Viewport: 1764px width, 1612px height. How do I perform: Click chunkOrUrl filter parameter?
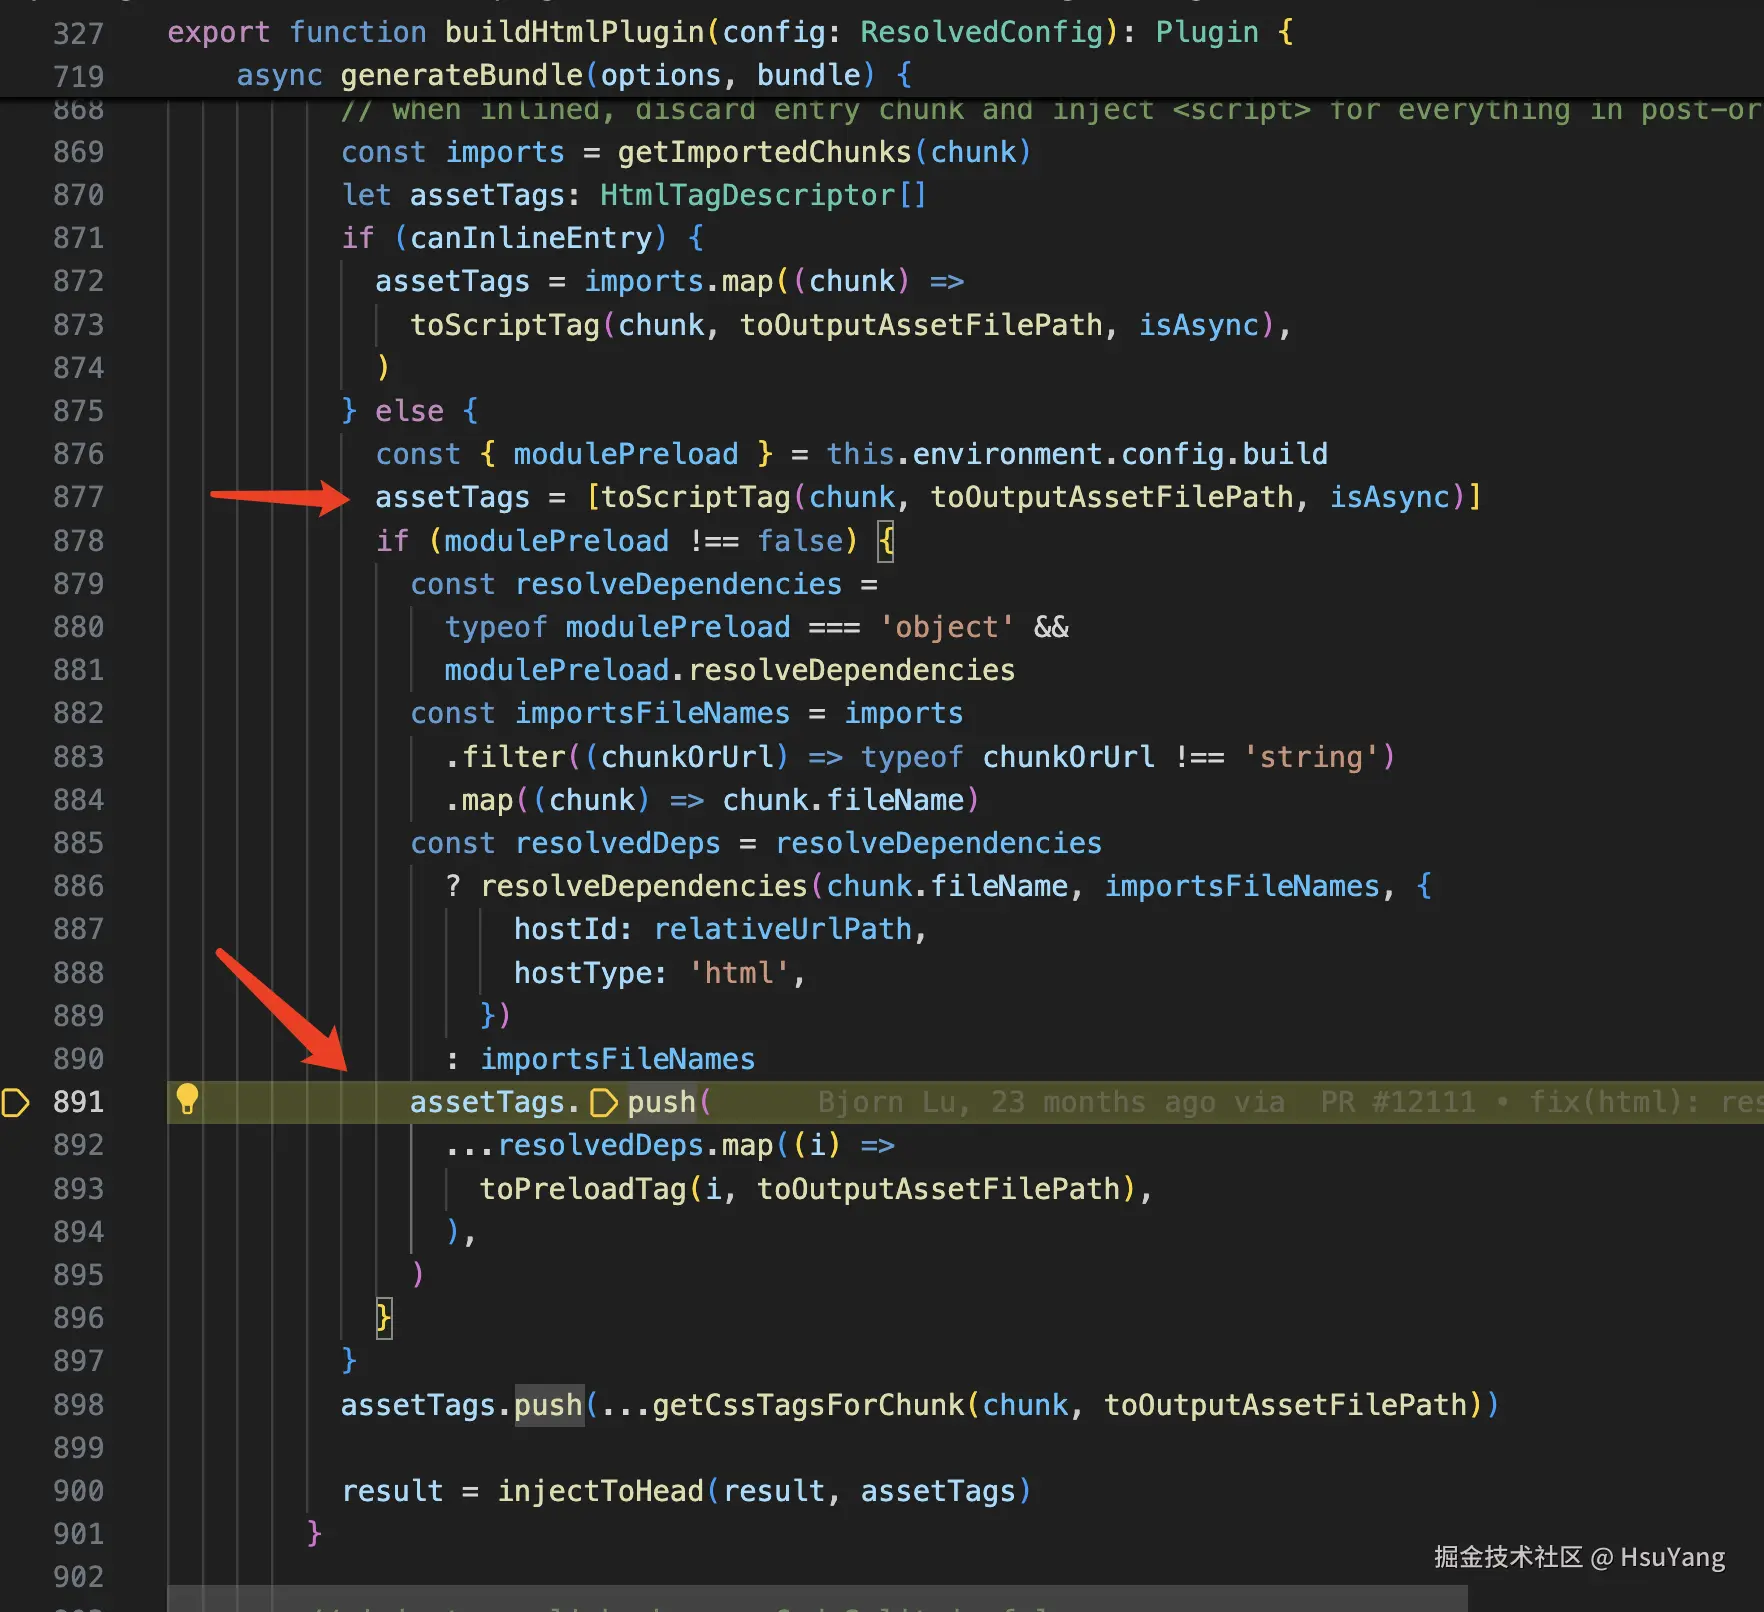[687, 757]
